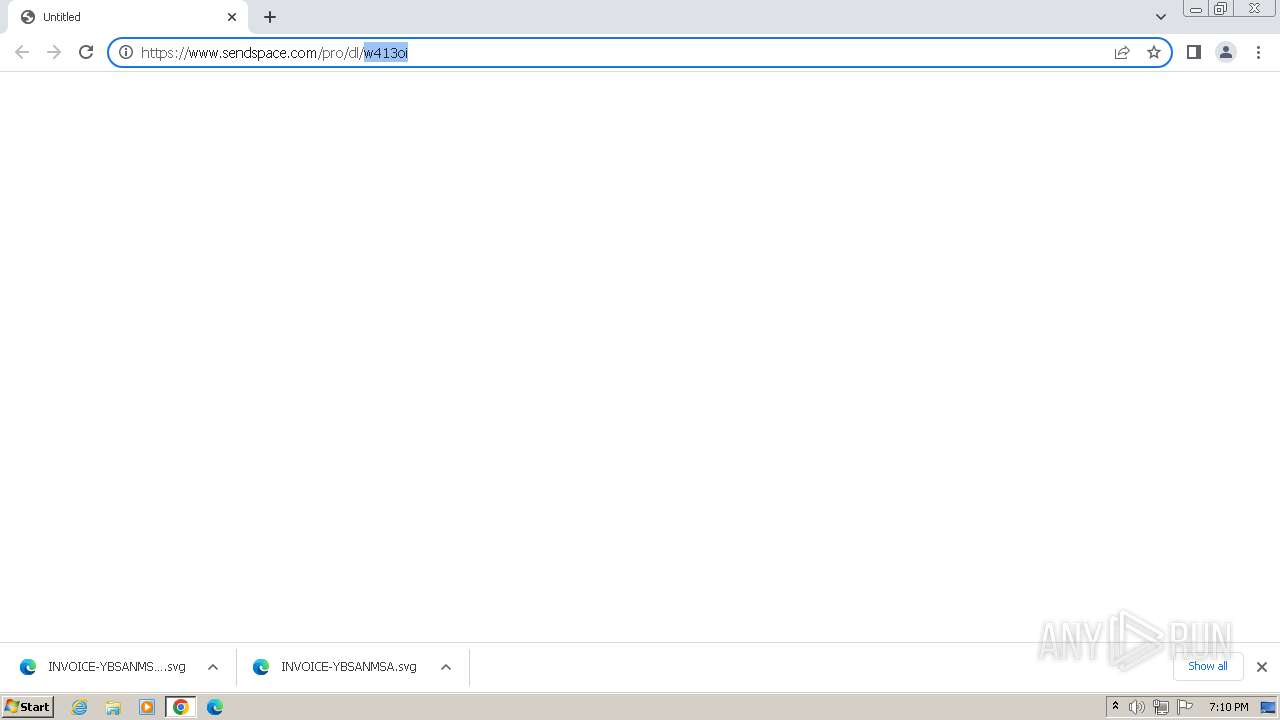The width and height of the screenshot is (1280, 720).
Task: Open Chrome's three-dot menu
Action: 1258,52
